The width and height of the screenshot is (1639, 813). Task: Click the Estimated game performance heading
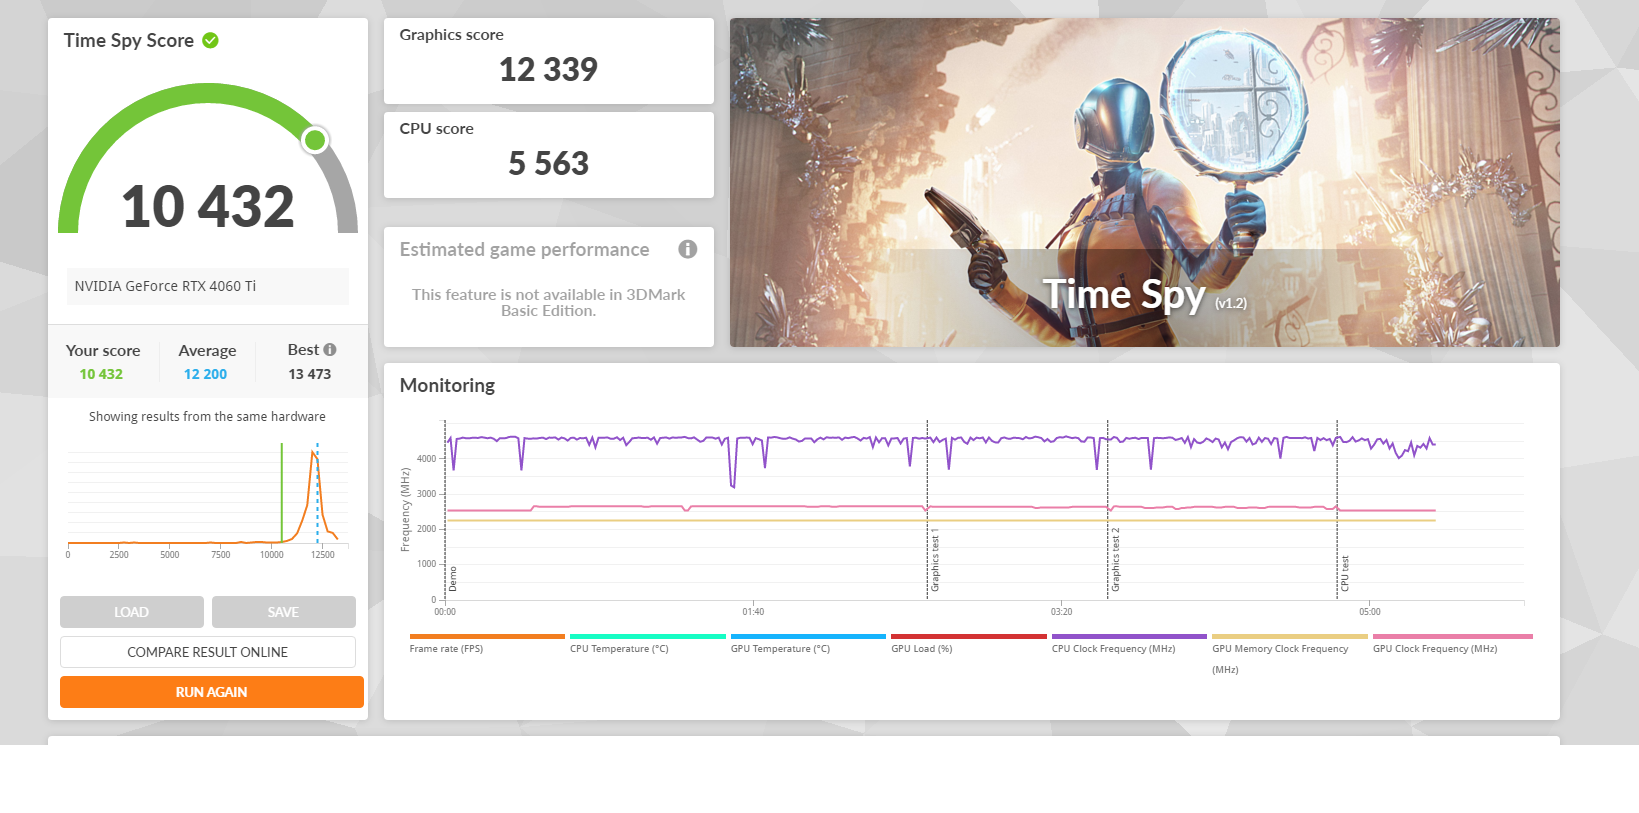[524, 249]
